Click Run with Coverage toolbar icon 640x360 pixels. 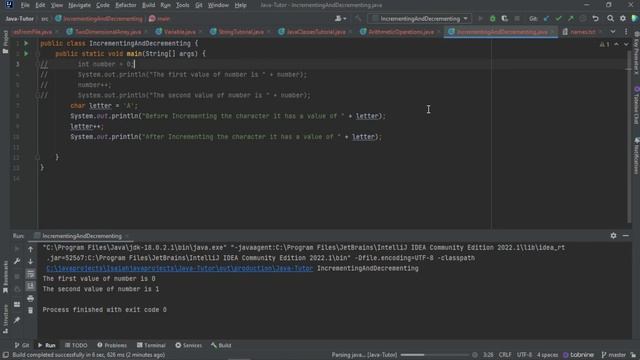504,19
